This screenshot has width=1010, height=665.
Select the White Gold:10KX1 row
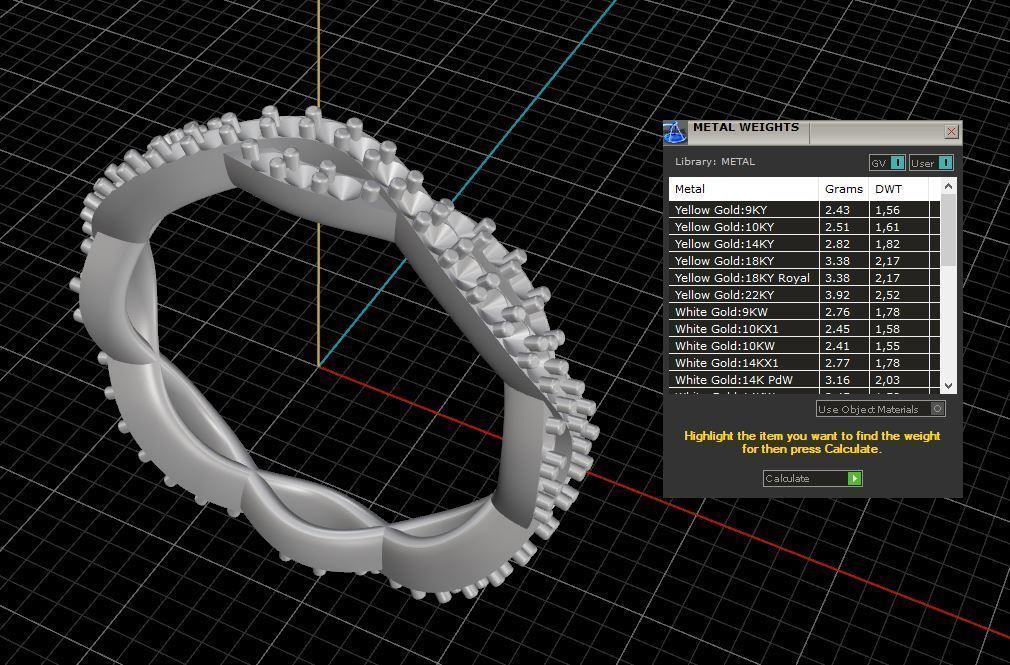tap(805, 329)
